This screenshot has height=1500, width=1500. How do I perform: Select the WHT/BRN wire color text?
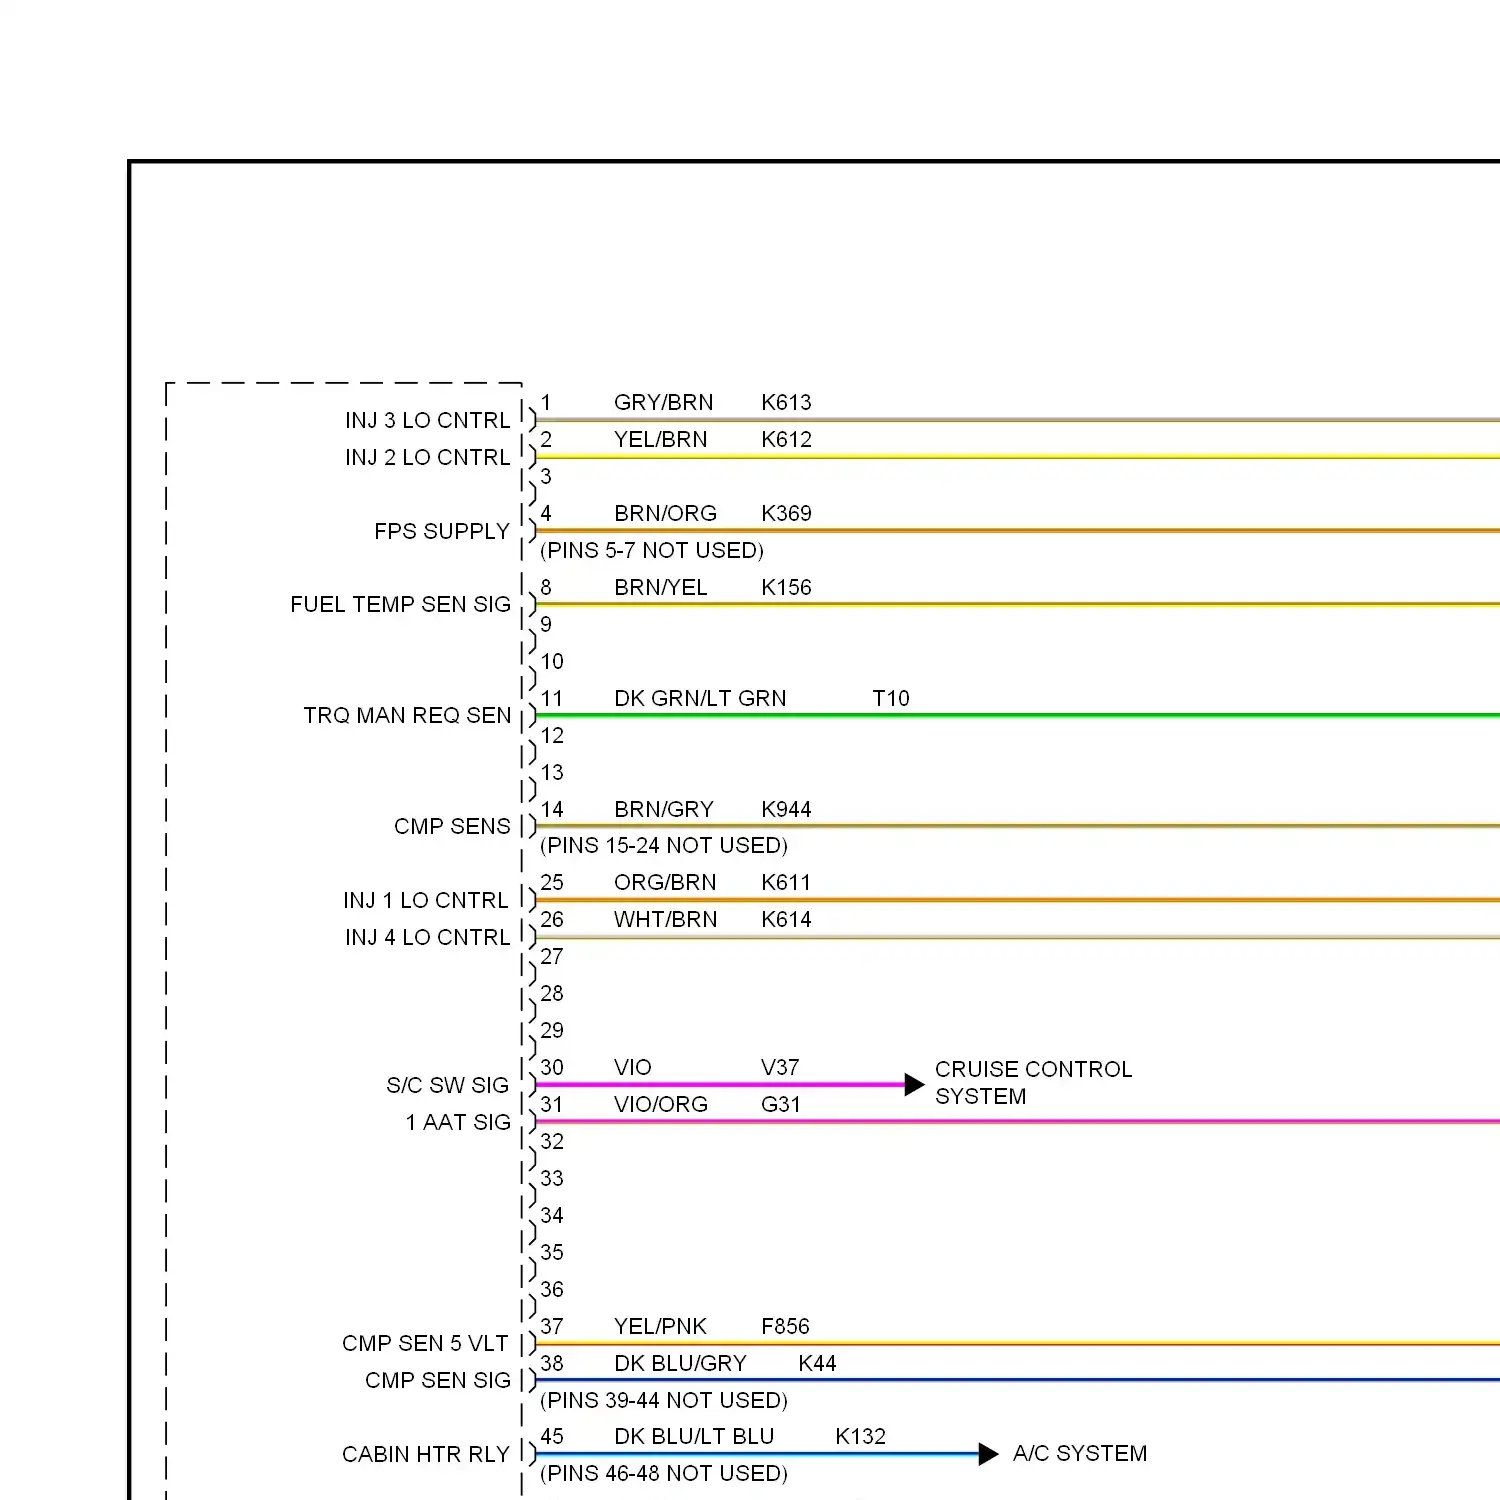coord(666,919)
